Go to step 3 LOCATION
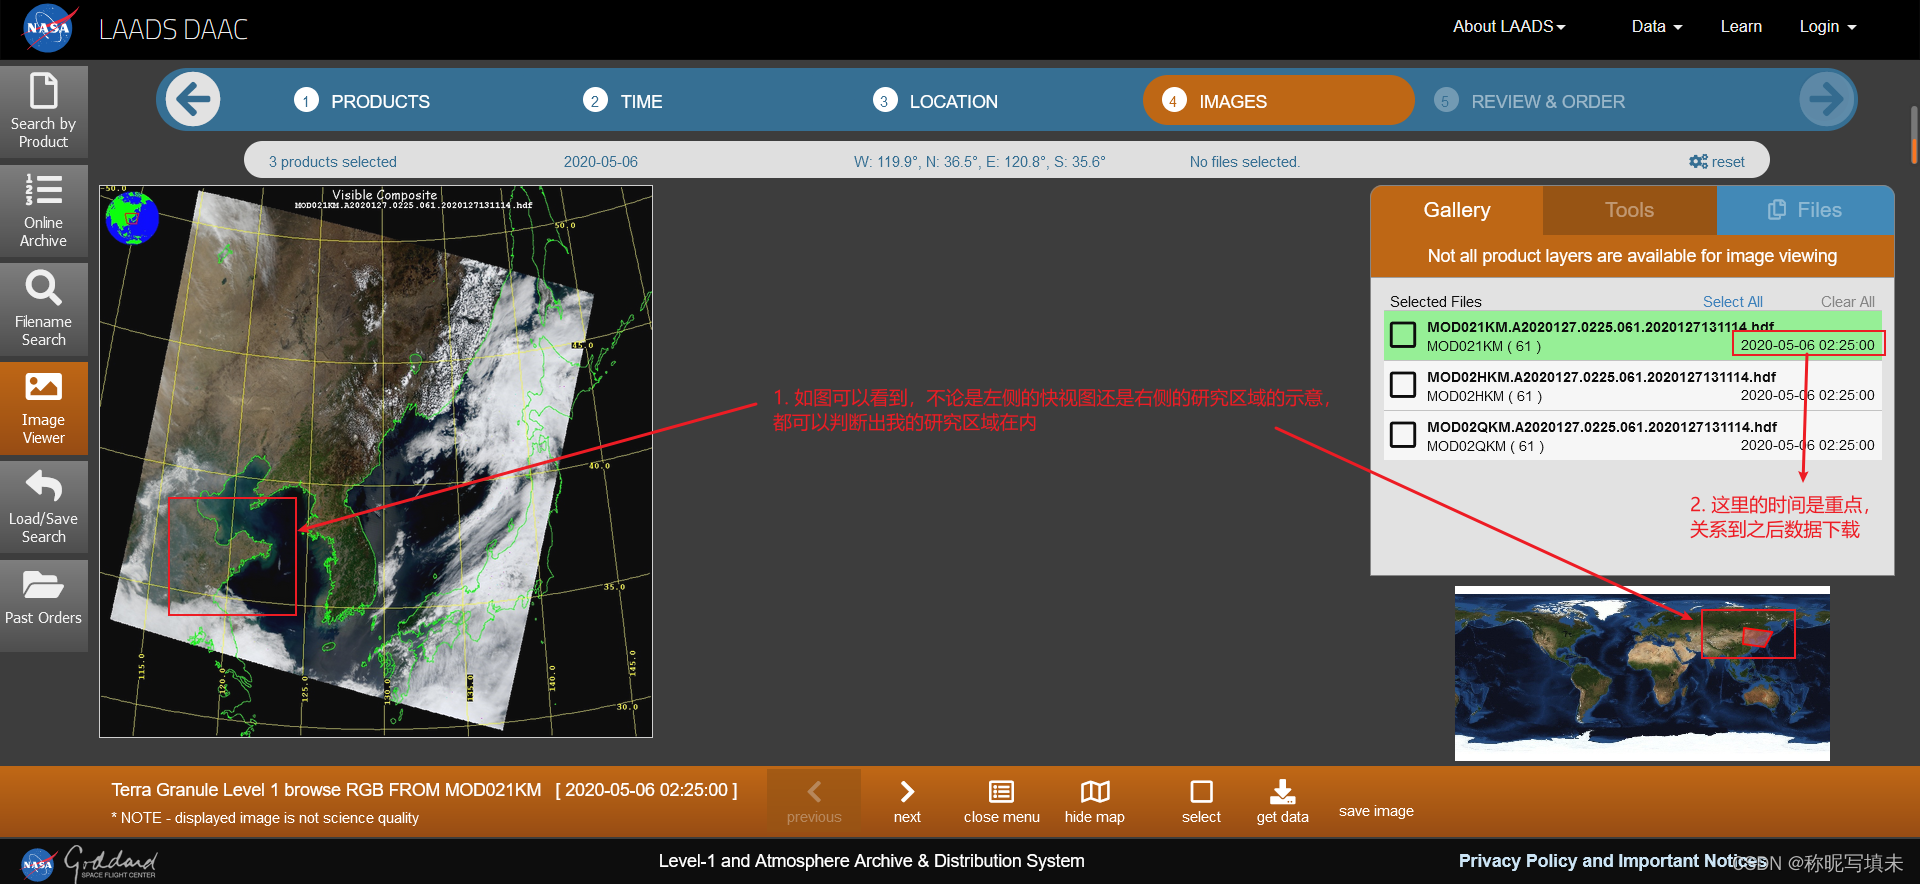The width and height of the screenshot is (1920, 884). click(x=935, y=101)
